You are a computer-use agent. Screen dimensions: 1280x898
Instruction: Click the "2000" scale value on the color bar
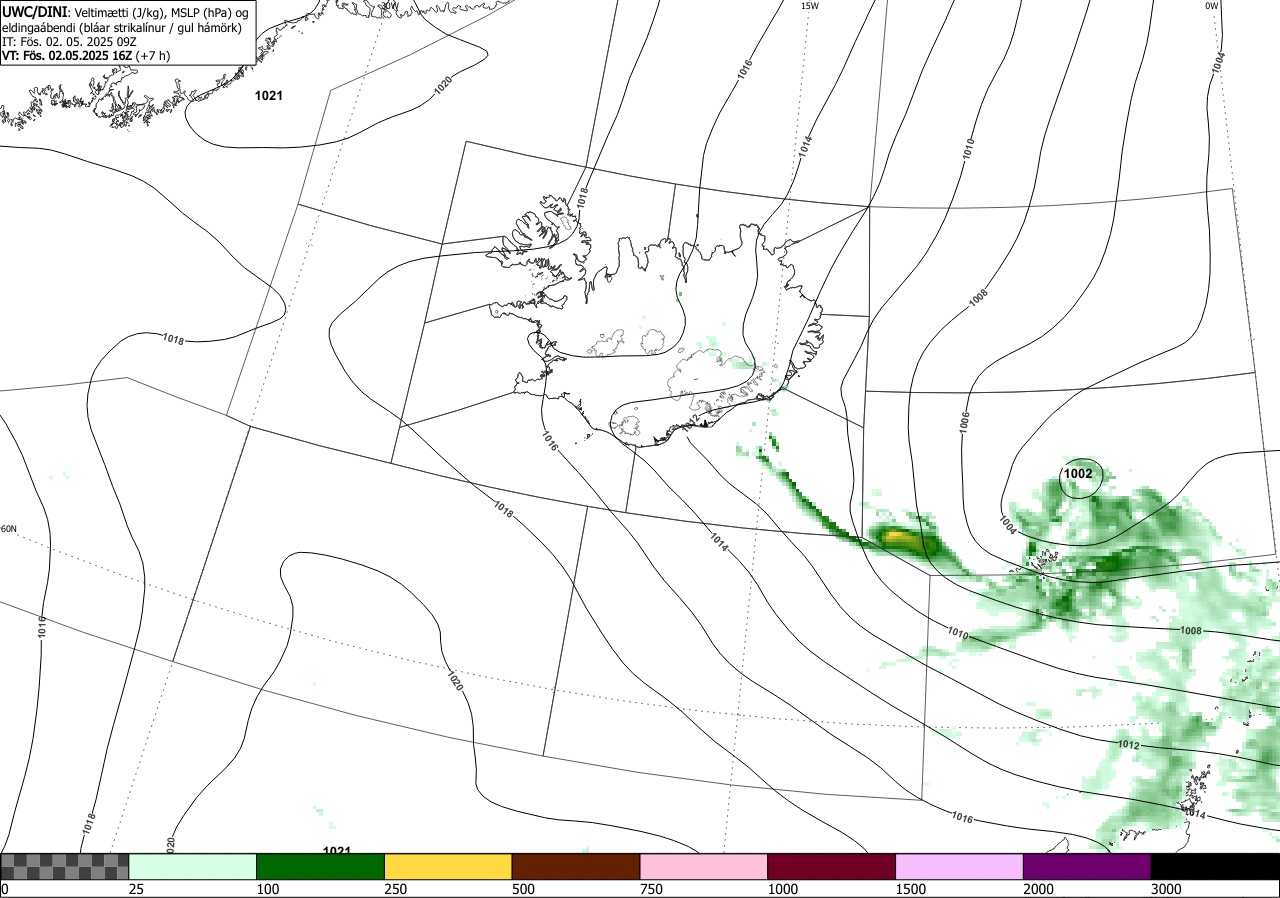1039,889
